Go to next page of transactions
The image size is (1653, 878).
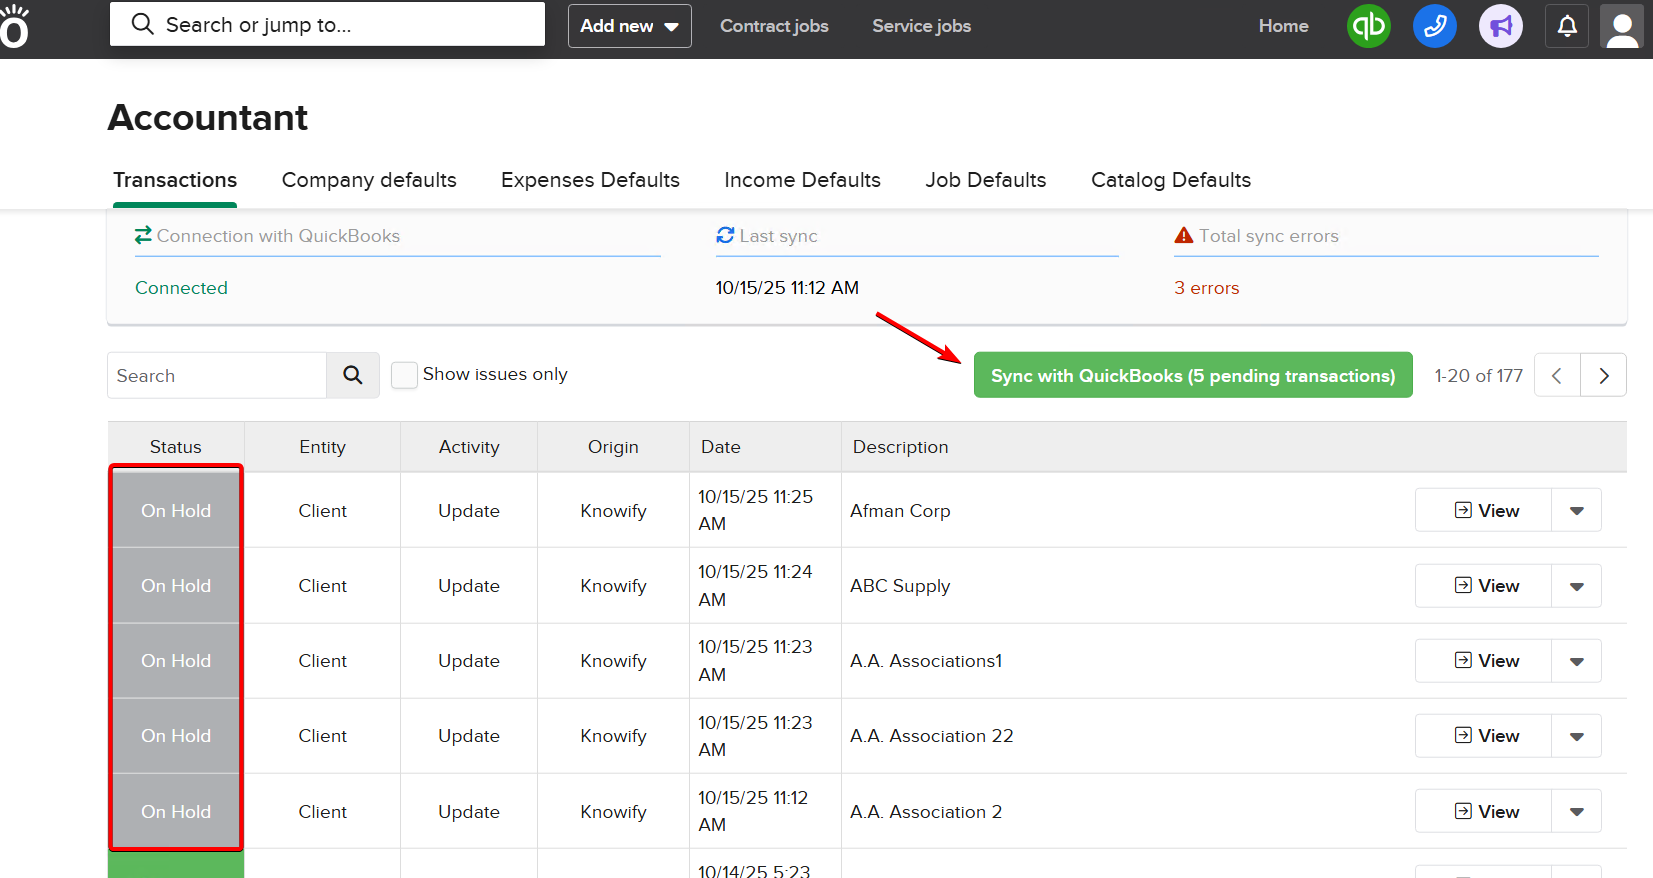tap(1603, 375)
